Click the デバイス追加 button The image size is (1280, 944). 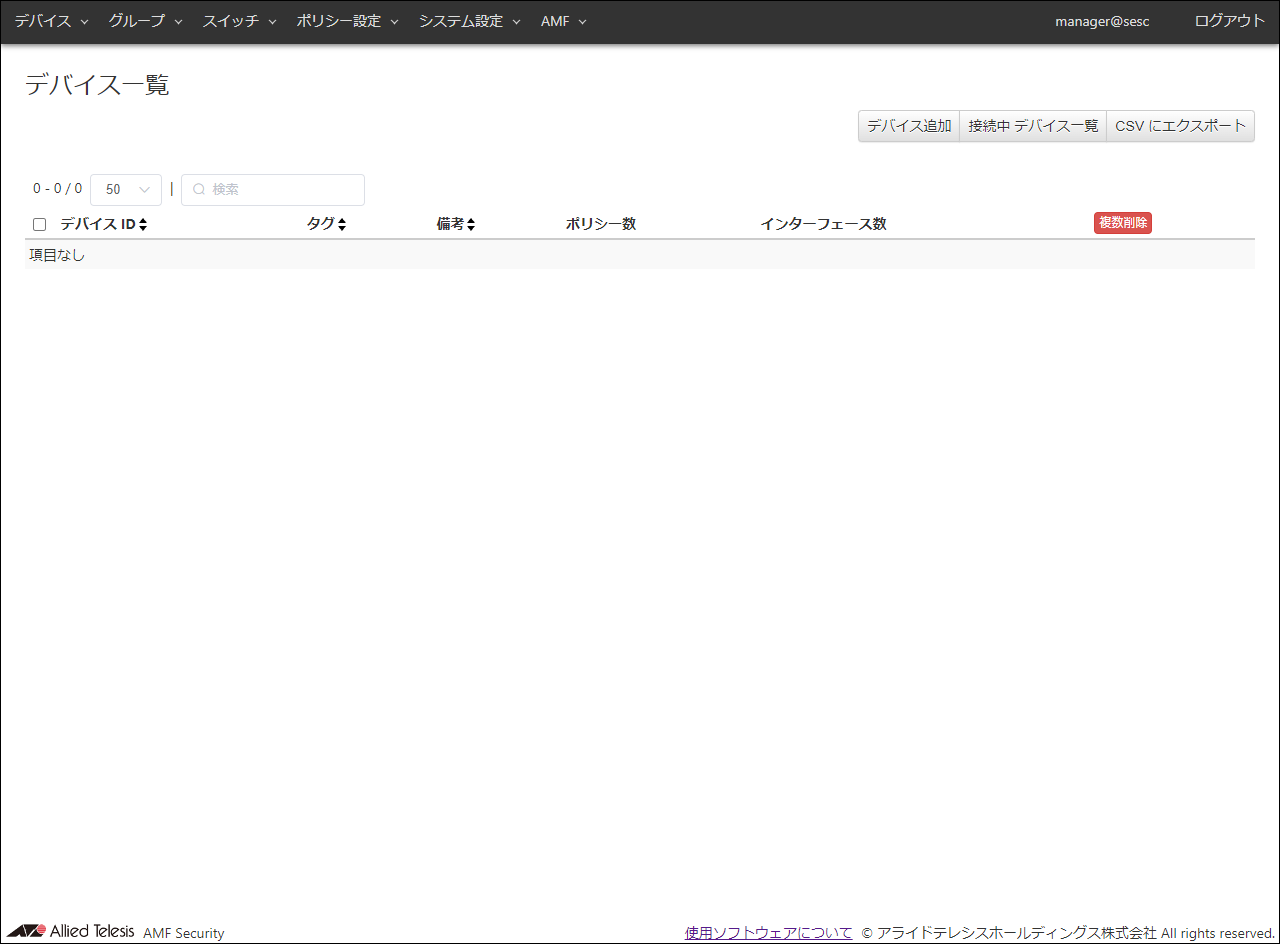tap(909, 126)
